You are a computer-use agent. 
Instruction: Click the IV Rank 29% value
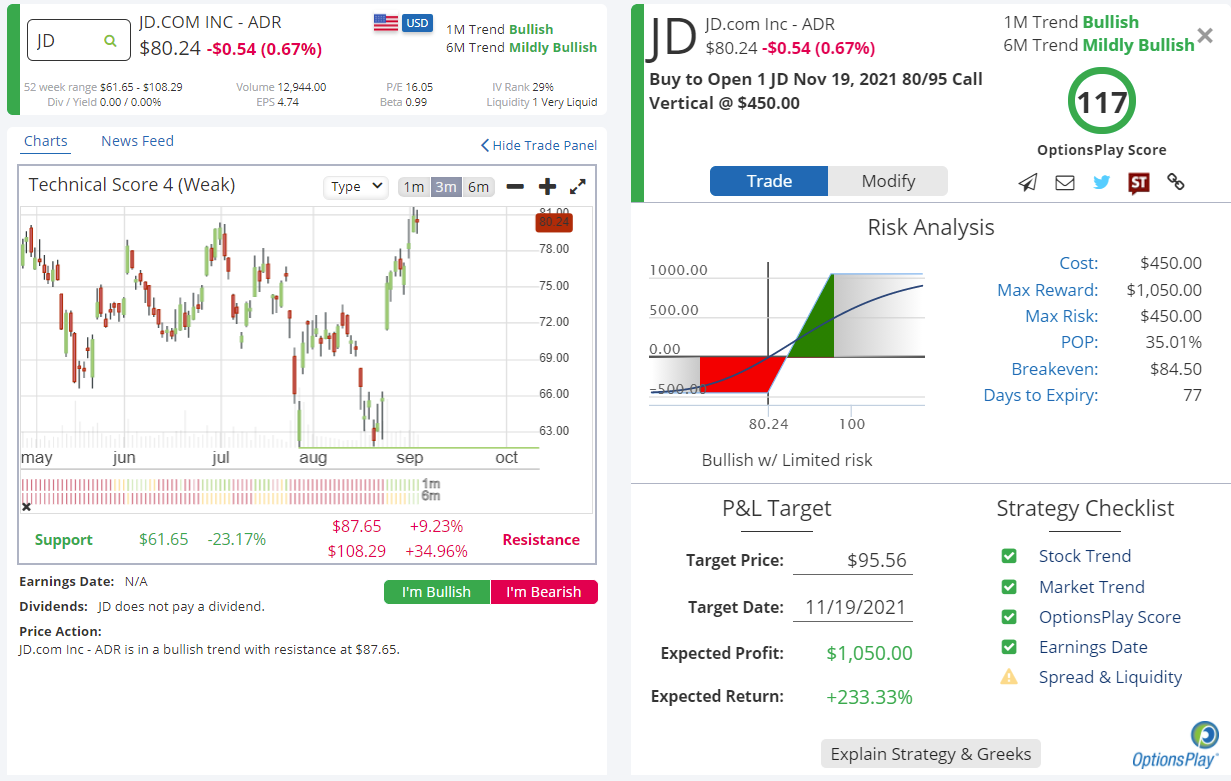pyautogui.click(x=544, y=87)
